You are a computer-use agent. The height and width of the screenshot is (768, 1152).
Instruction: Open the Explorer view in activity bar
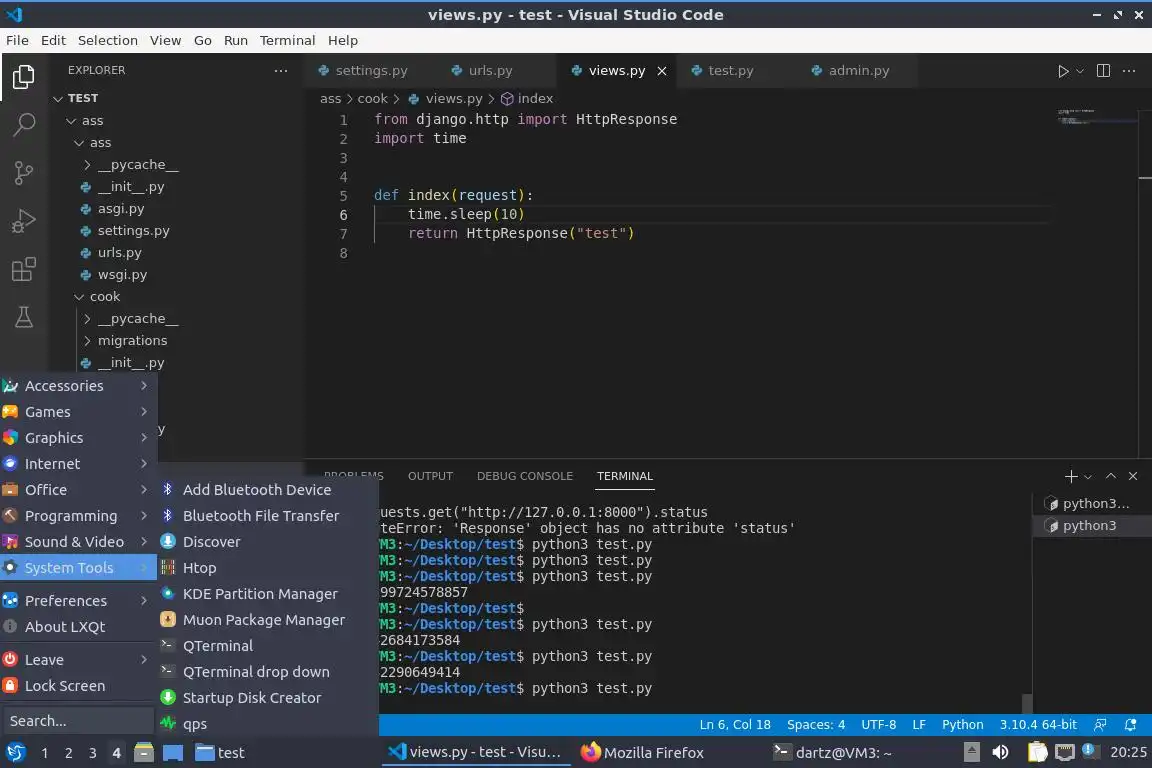tap(24, 76)
